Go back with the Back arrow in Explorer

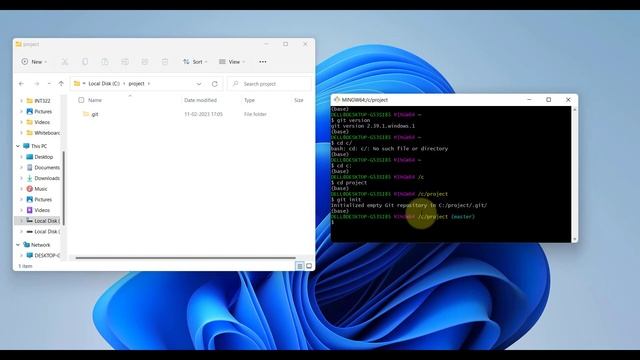21,84
